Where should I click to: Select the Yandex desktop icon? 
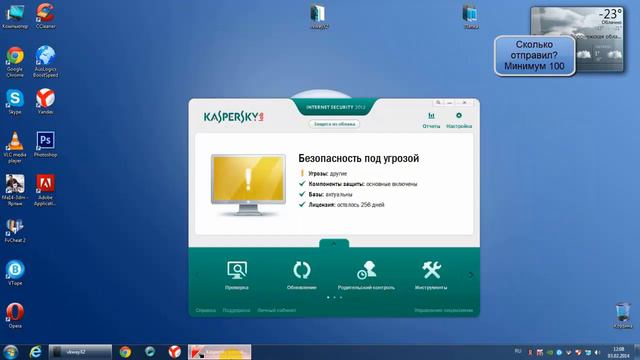(45, 102)
